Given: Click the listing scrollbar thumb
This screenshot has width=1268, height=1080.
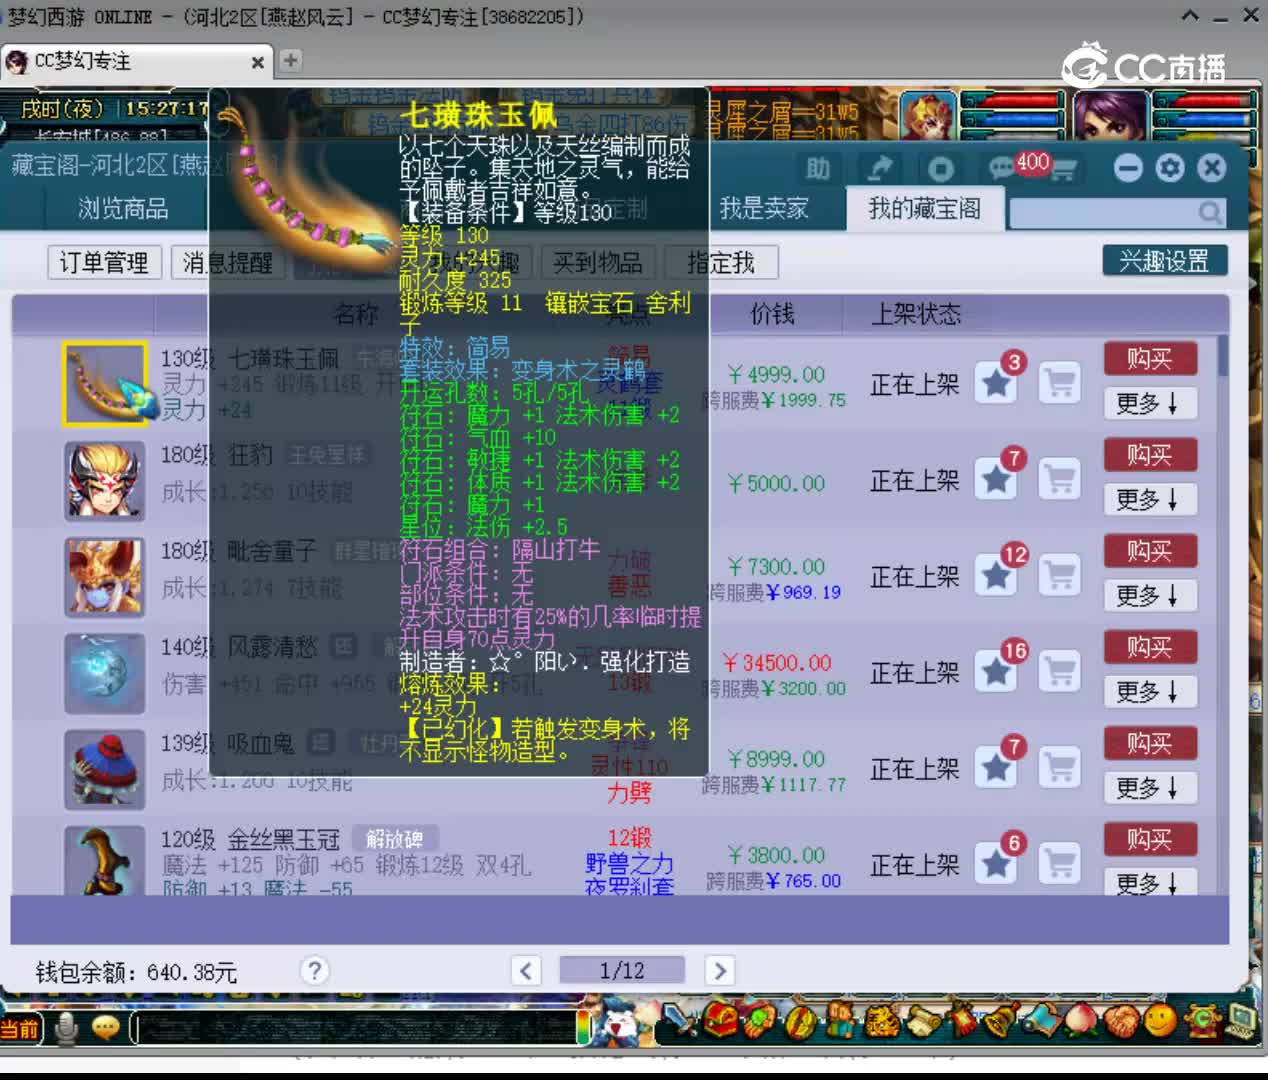Looking at the screenshot, I should (1222, 356).
